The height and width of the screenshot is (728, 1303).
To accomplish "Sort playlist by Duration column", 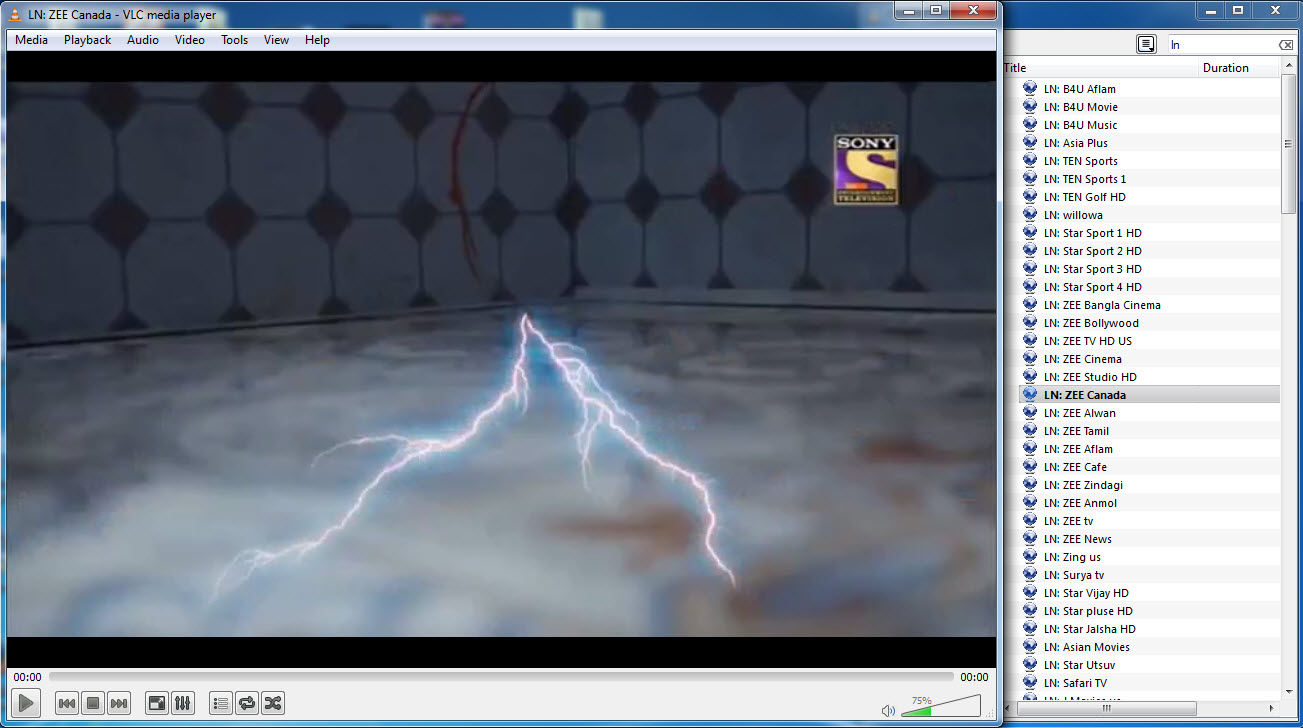I will pyautogui.click(x=1239, y=68).
